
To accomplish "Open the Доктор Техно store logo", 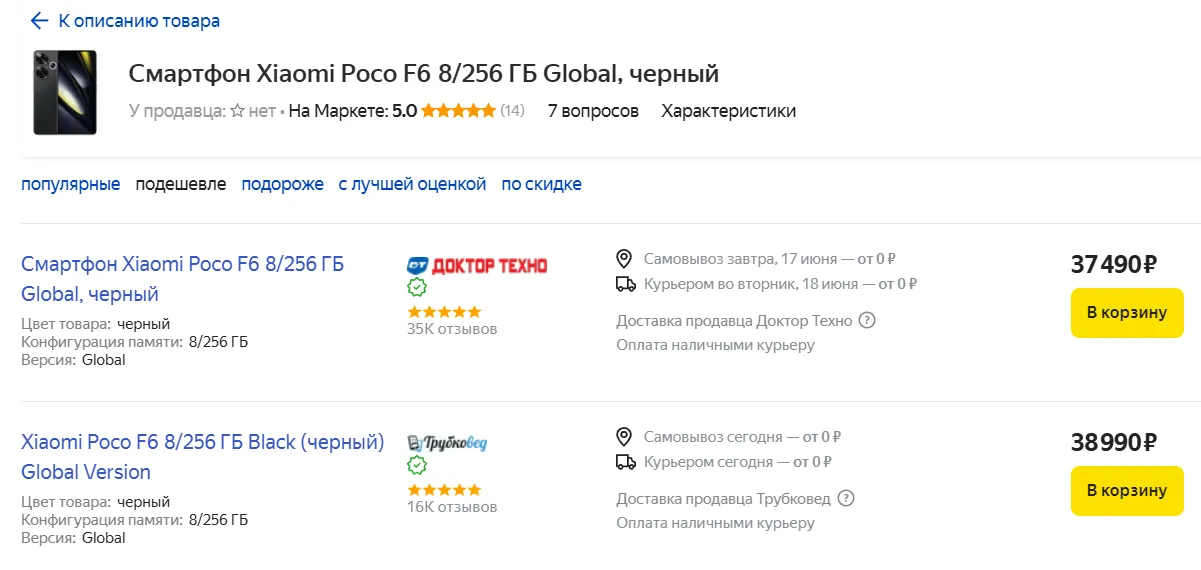I will point(477,265).
